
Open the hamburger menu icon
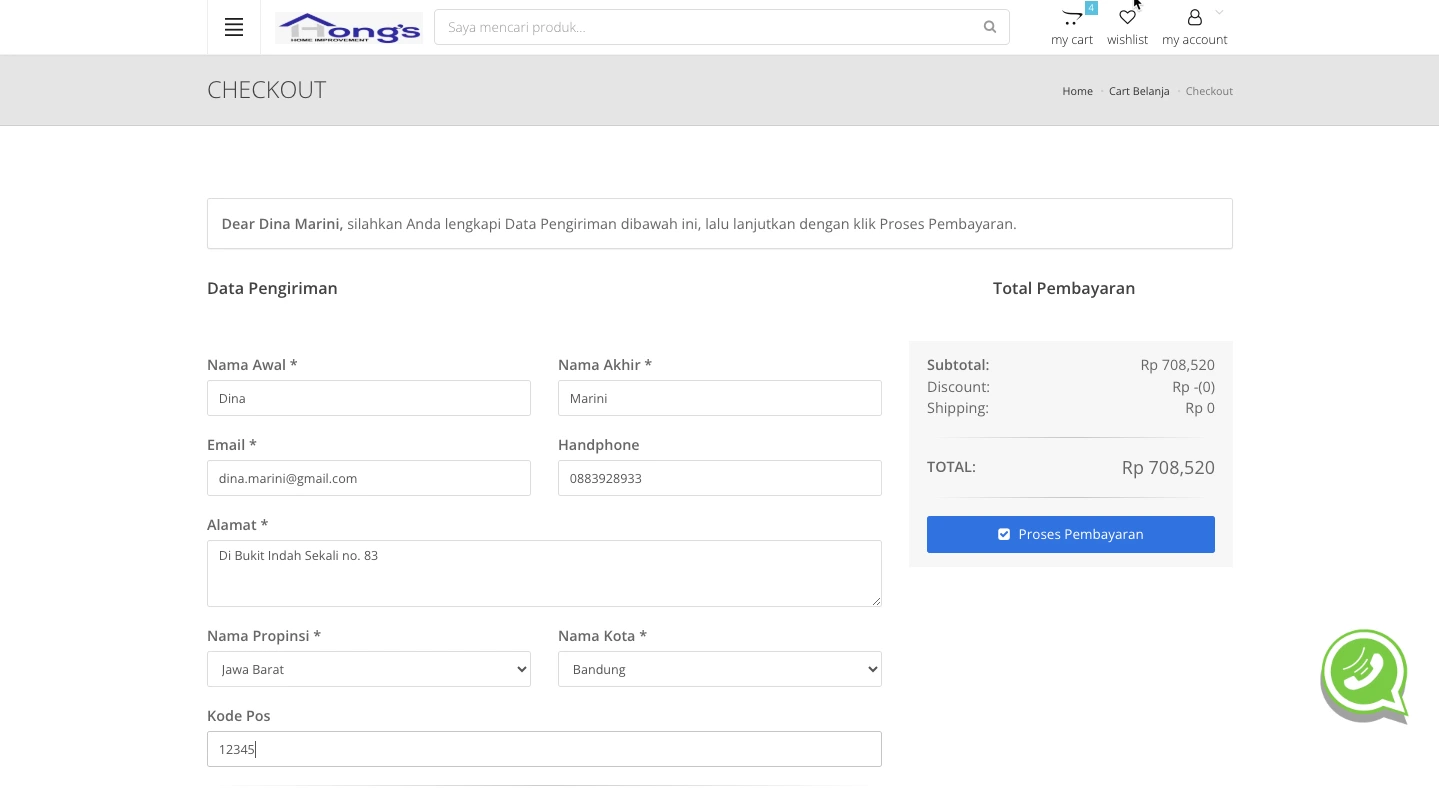pyautogui.click(x=234, y=27)
